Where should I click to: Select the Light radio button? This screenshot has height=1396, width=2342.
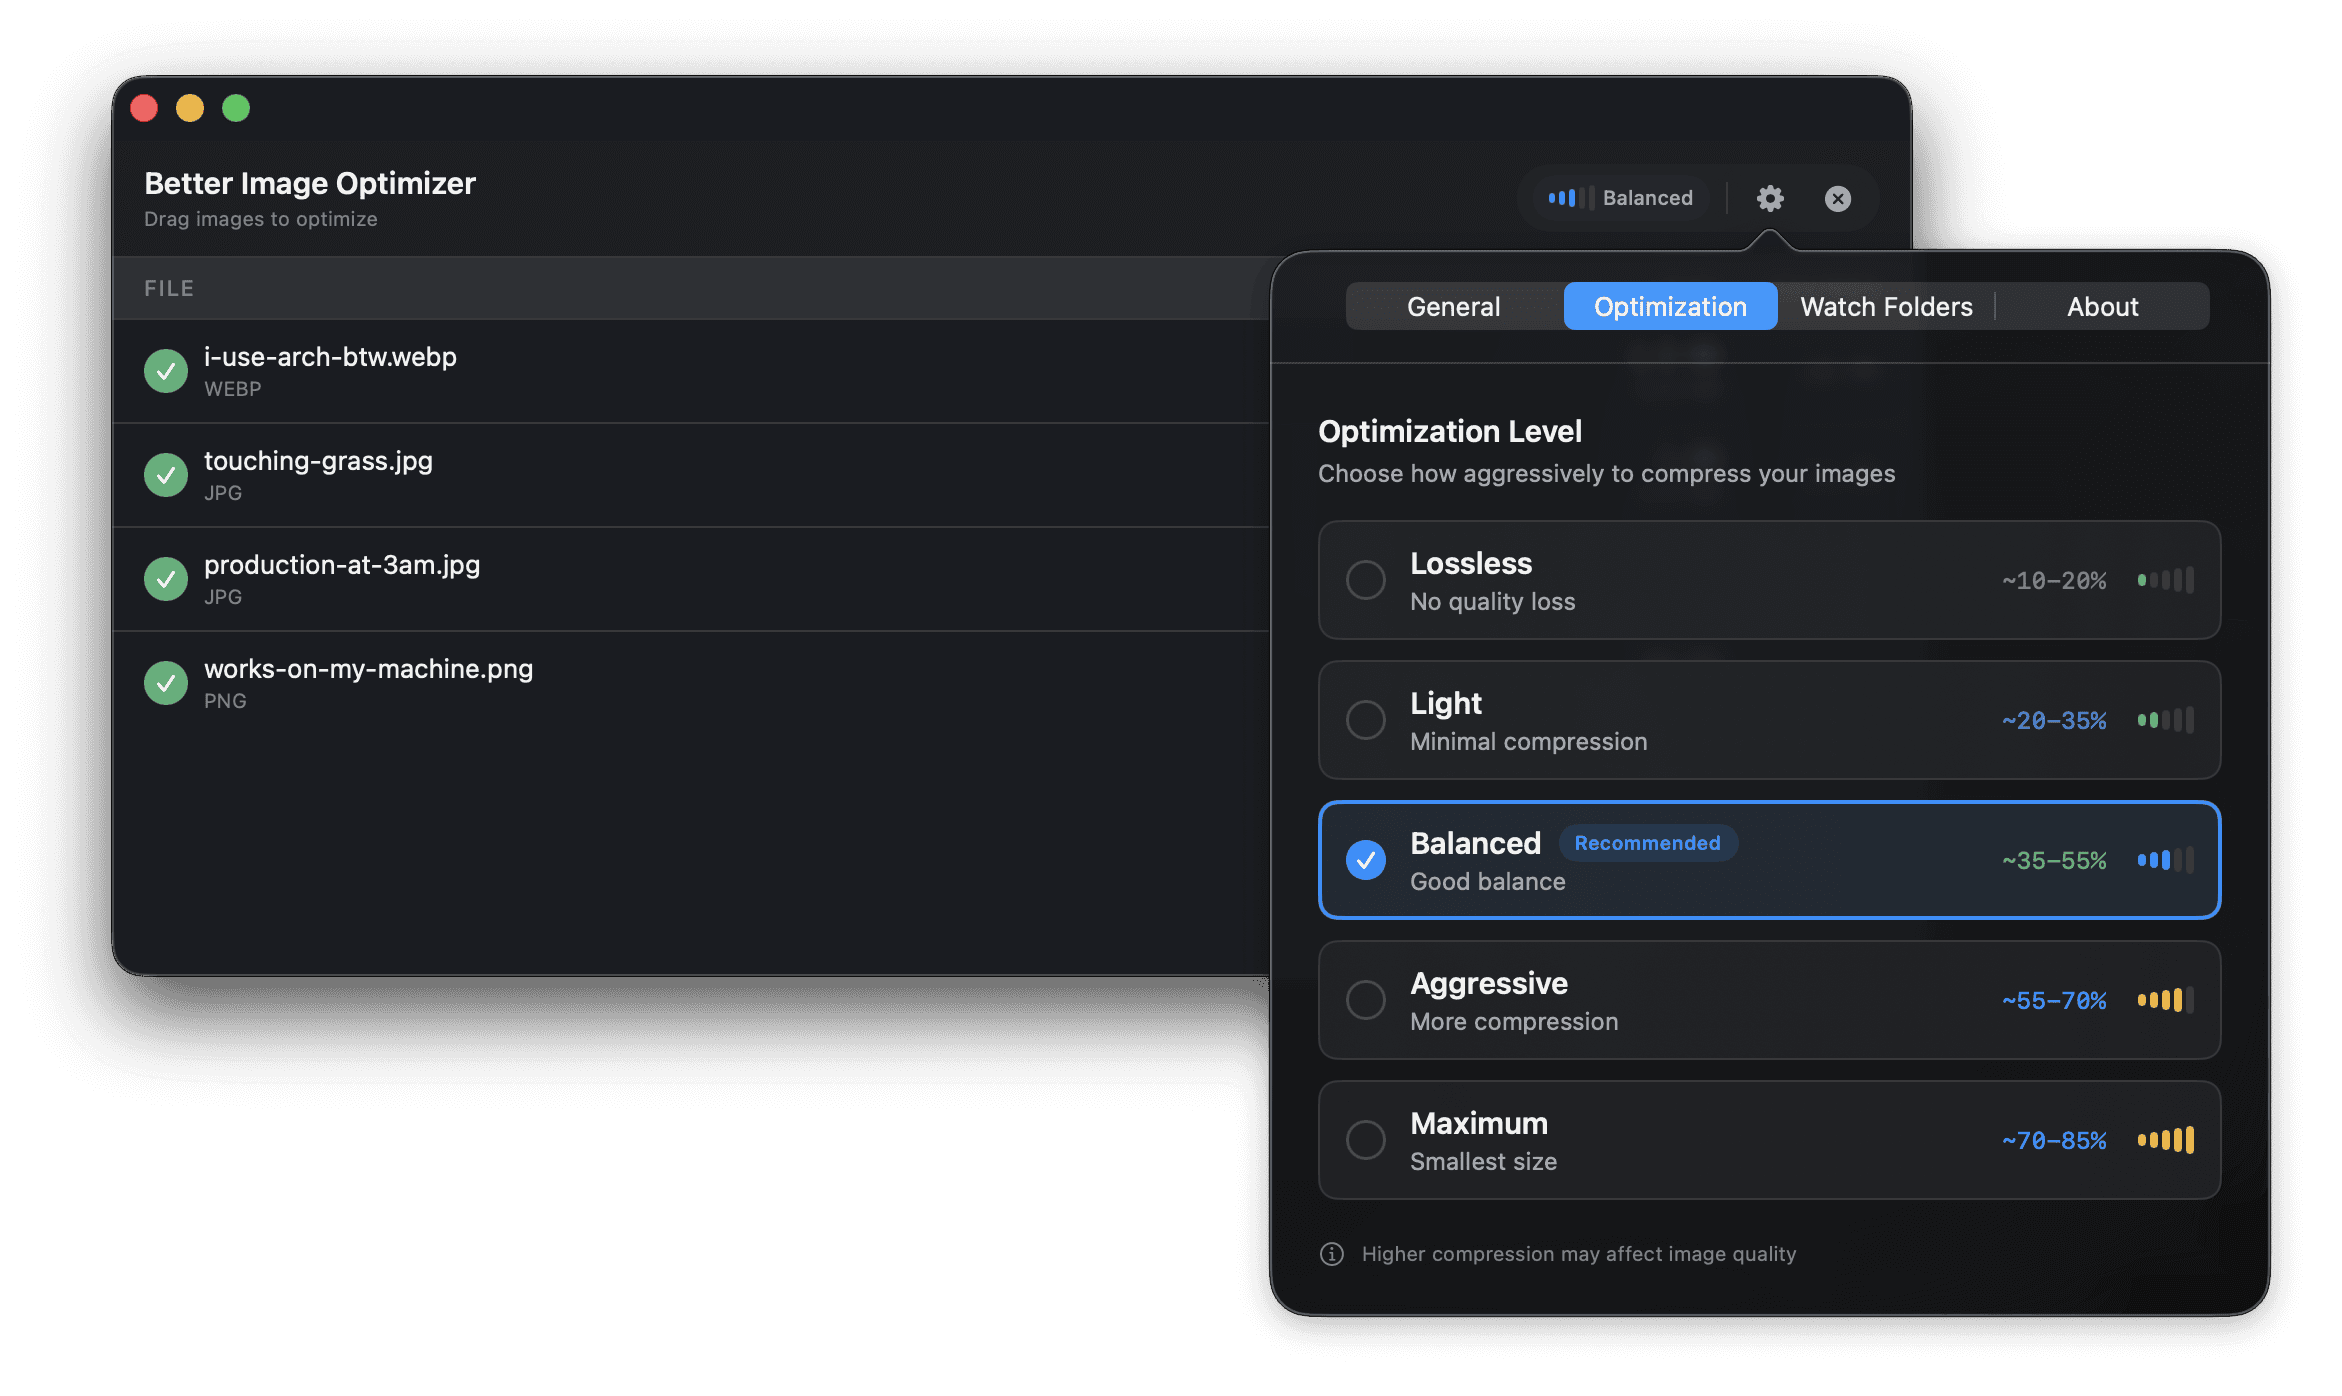[1366, 720]
